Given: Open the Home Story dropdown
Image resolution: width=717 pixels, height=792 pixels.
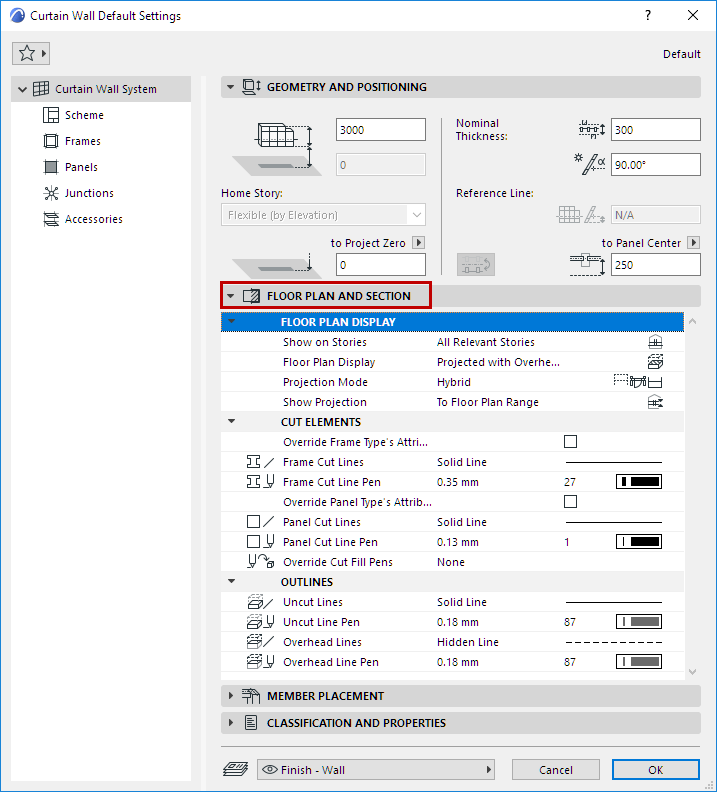Looking at the screenshot, I should coord(323,215).
